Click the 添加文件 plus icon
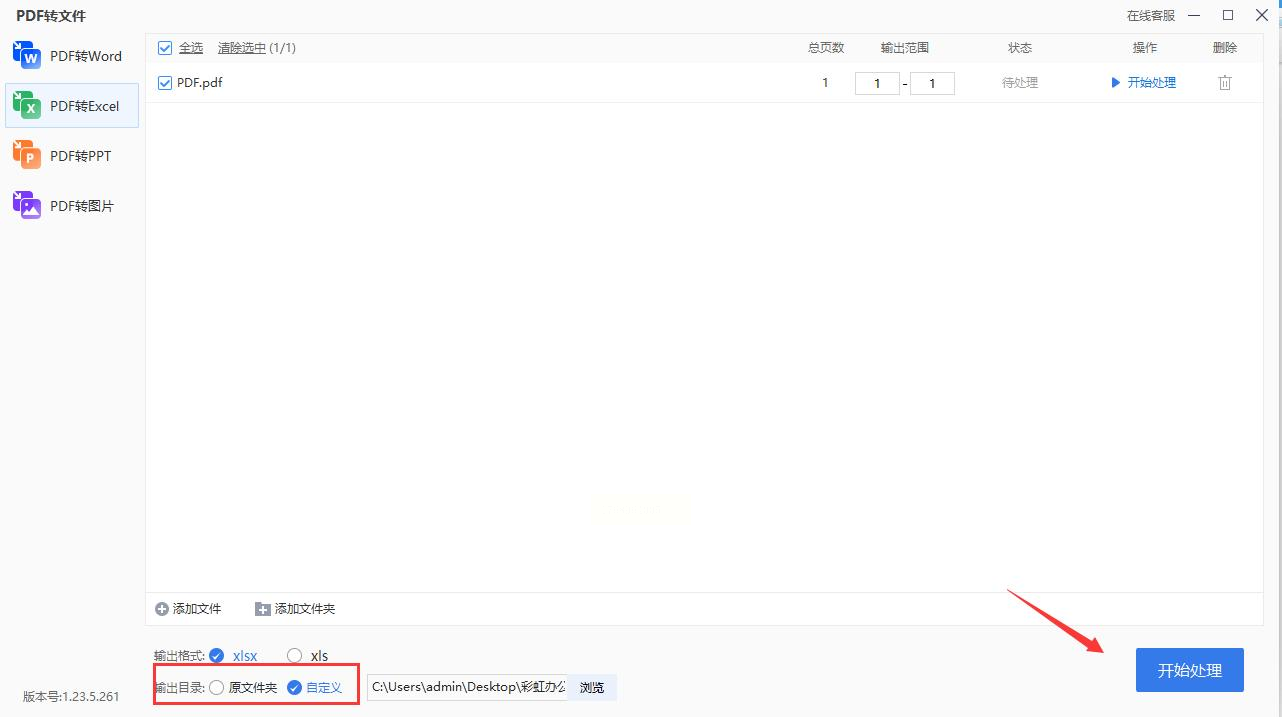This screenshot has height=717, width=1282. point(162,609)
